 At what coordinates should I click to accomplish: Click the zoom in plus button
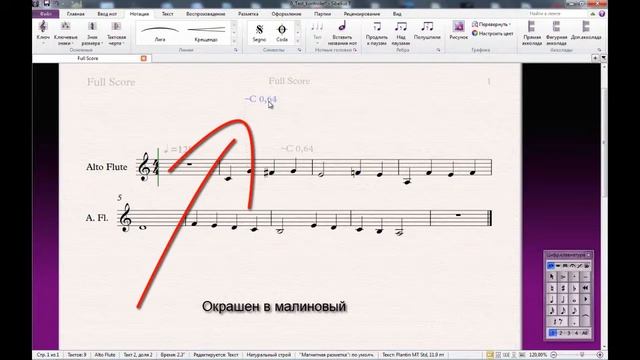(600, 355)
